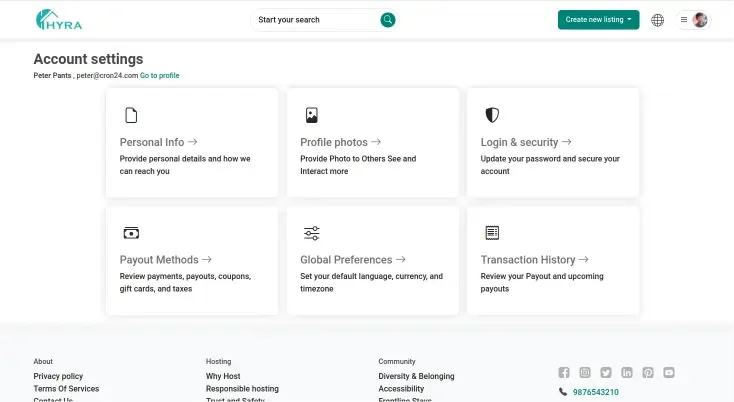Click the phone handset icon
The width and height of the screenshot is (734, 402).
563,392
